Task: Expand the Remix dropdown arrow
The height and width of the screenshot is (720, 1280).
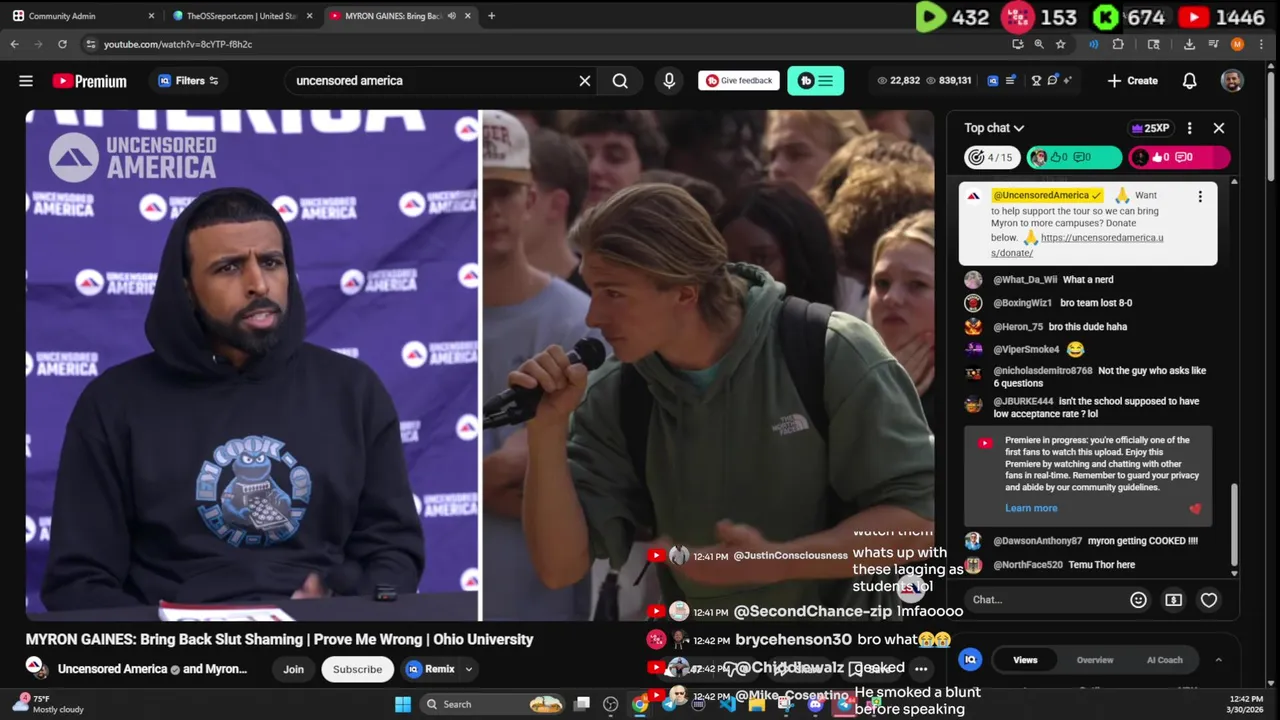Action: point(468,669)
